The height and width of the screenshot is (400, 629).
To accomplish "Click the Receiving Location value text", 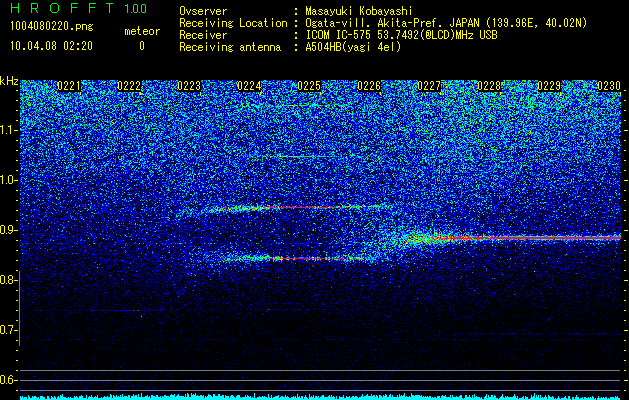I will [x=446, y=23].
